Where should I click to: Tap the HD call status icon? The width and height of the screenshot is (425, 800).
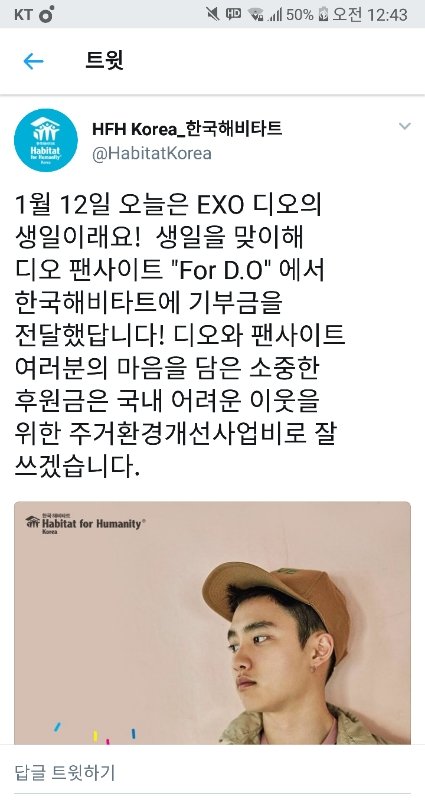pyautogui.click(x=234, y=14)
